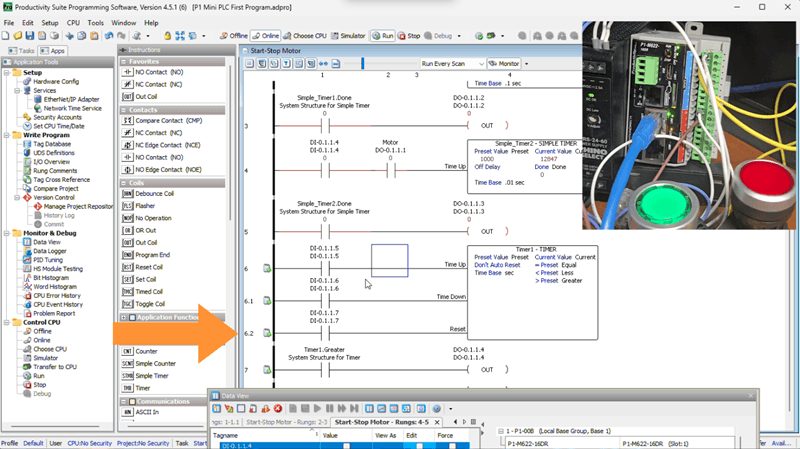
Task: Select the Compare Contact (CMP) instruction
Action: click(x=162, y=120)
